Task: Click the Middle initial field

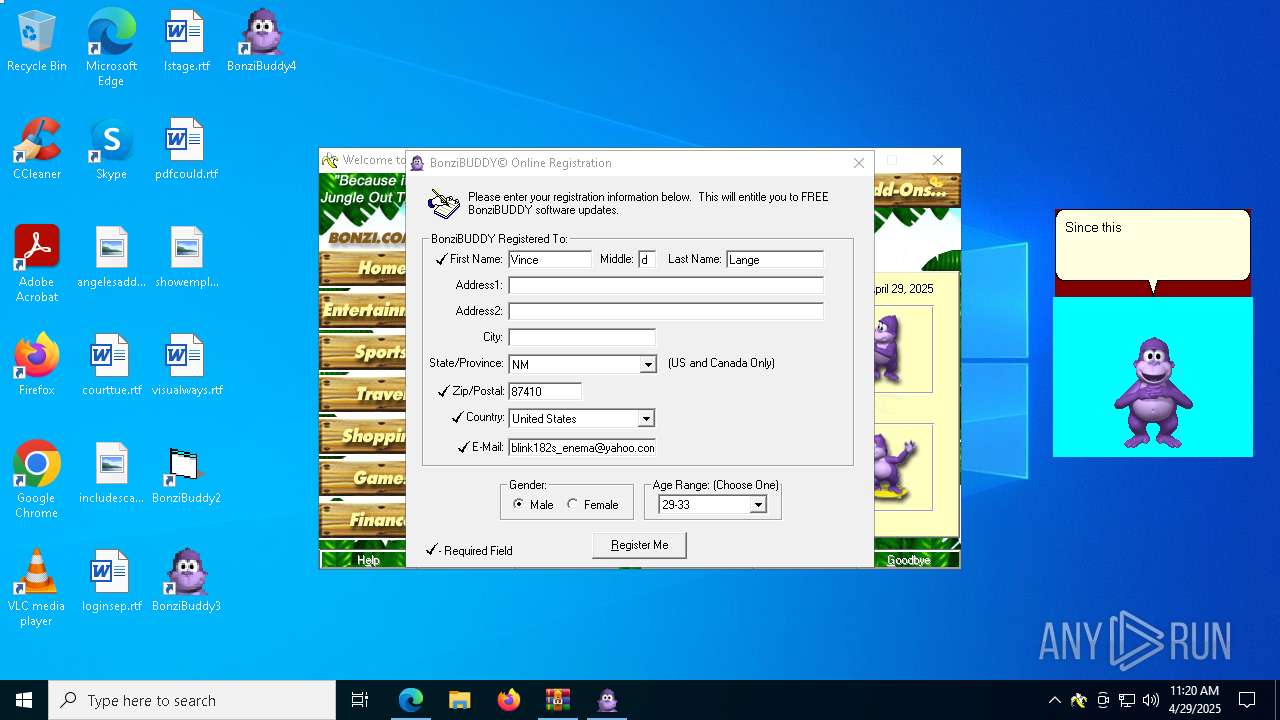Action: (647, 259)
